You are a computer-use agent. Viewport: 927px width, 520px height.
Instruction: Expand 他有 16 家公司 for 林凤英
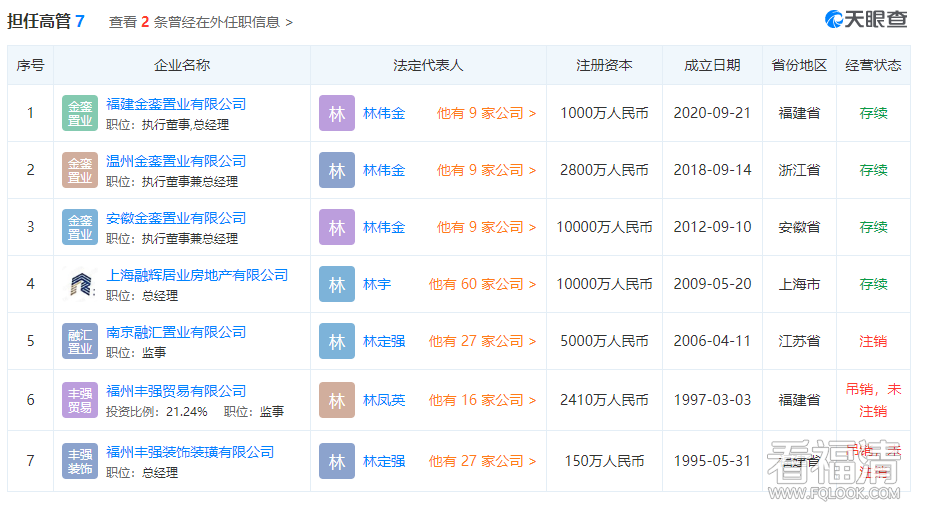[482, 400]
